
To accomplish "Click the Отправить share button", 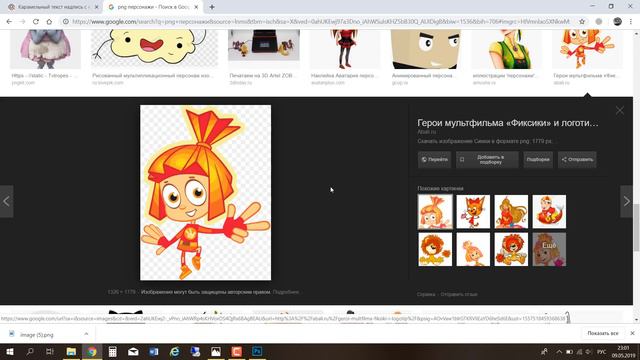I will pos(577,160).
